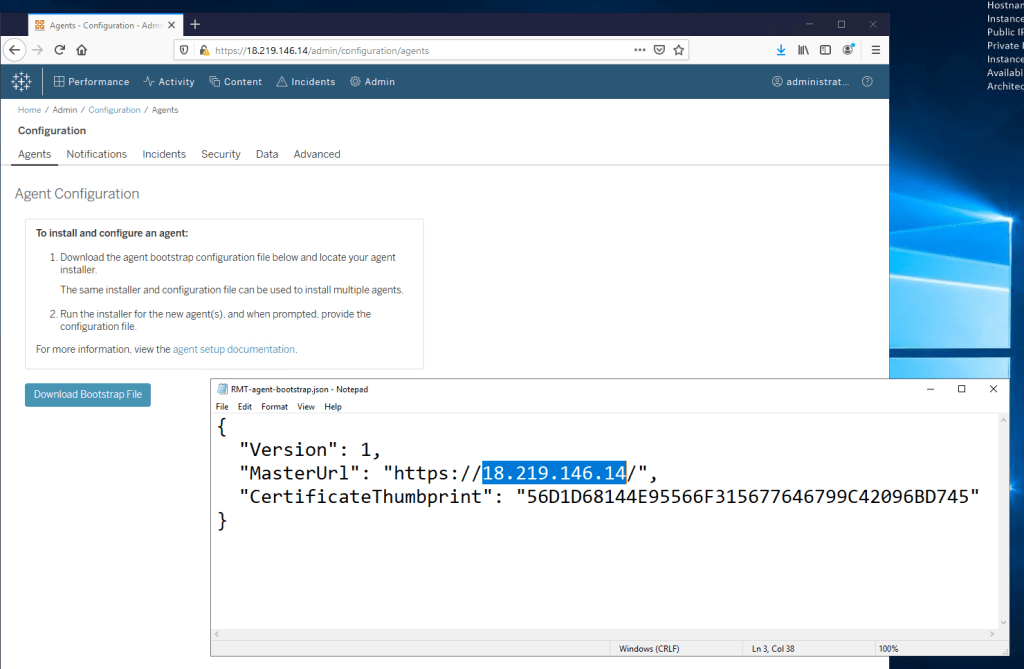Open the agent setup documentation link
The width and height of the screenshot is (1024, 669).
pyautogui.click(x=234, y=350)
